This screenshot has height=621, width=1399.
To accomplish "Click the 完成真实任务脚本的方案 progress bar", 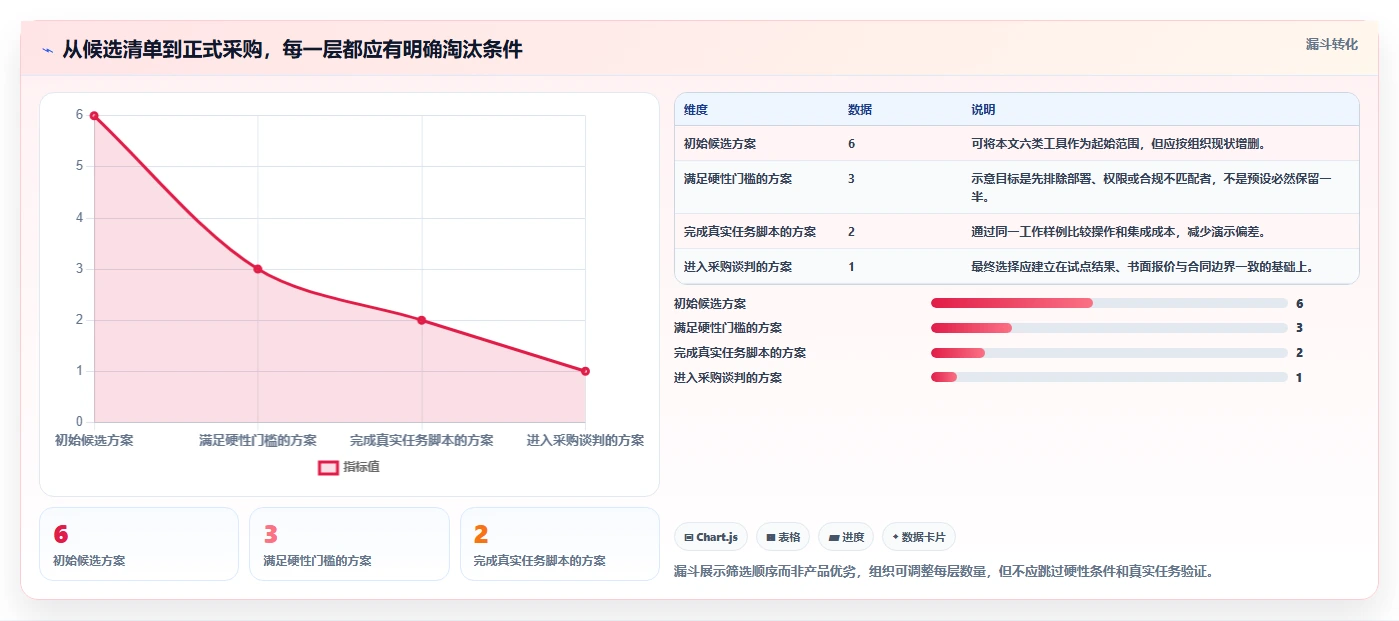I will click(1109, 353).
